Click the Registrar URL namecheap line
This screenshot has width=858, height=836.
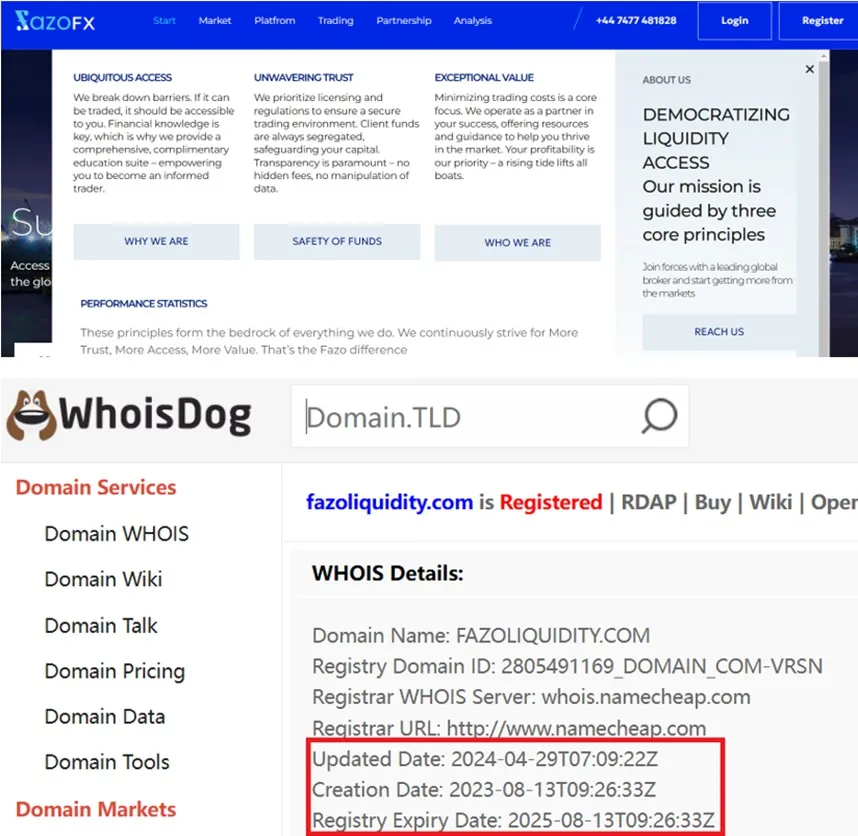click(x=509, y=728)
